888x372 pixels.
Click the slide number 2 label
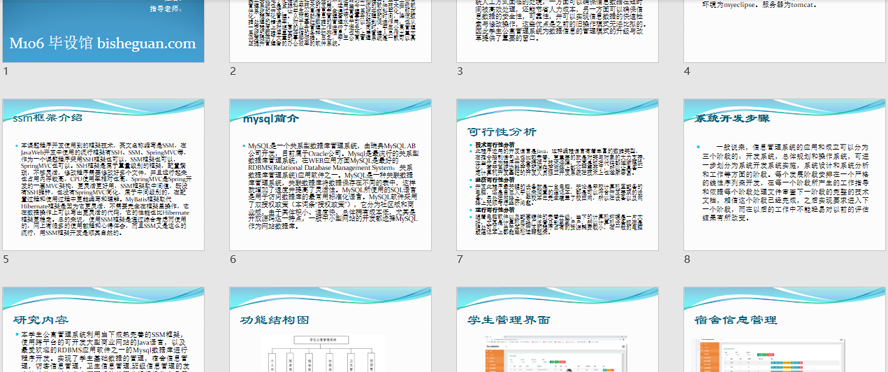point(233,71)
